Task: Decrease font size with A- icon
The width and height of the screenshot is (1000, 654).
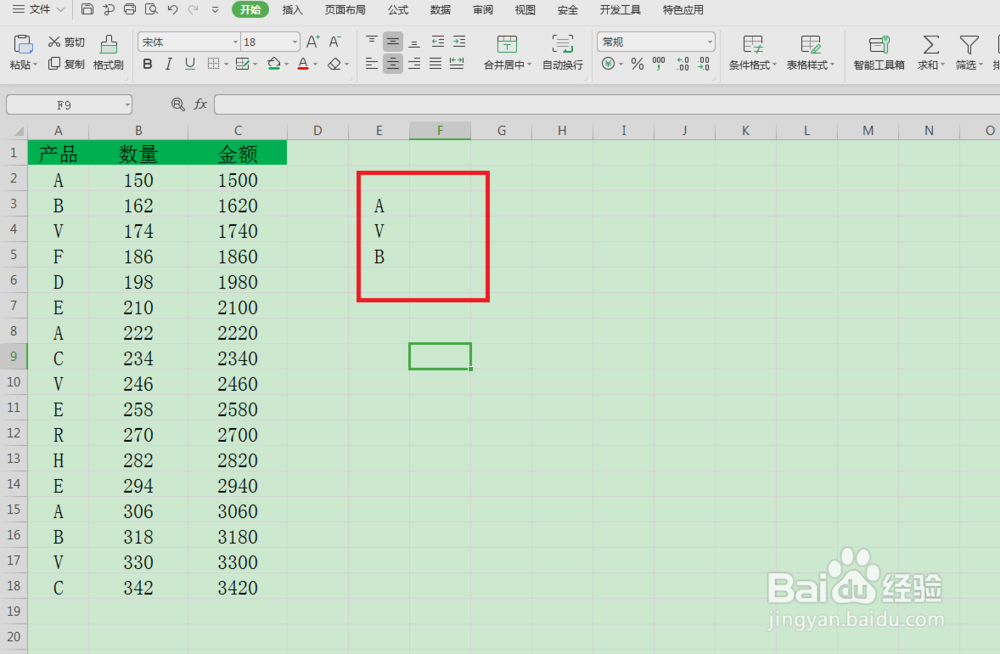Action: (335, 42)
